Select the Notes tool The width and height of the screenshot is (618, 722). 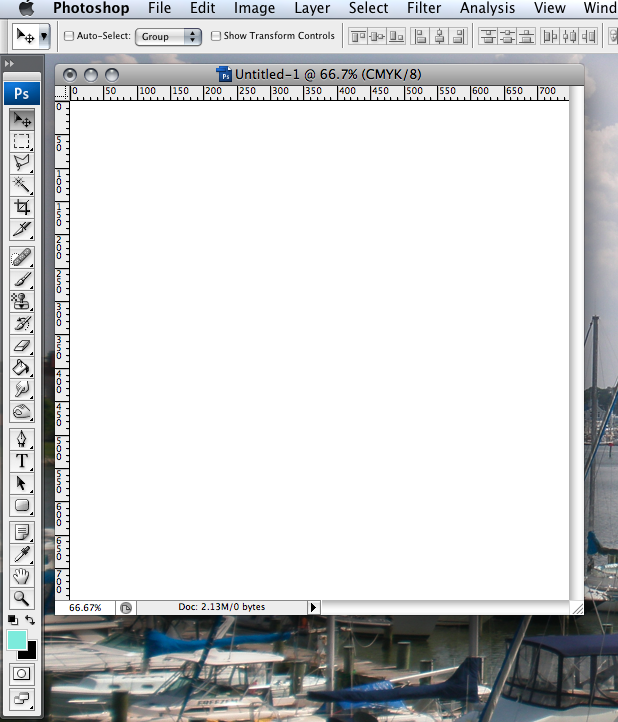click(x=22, y=533)
